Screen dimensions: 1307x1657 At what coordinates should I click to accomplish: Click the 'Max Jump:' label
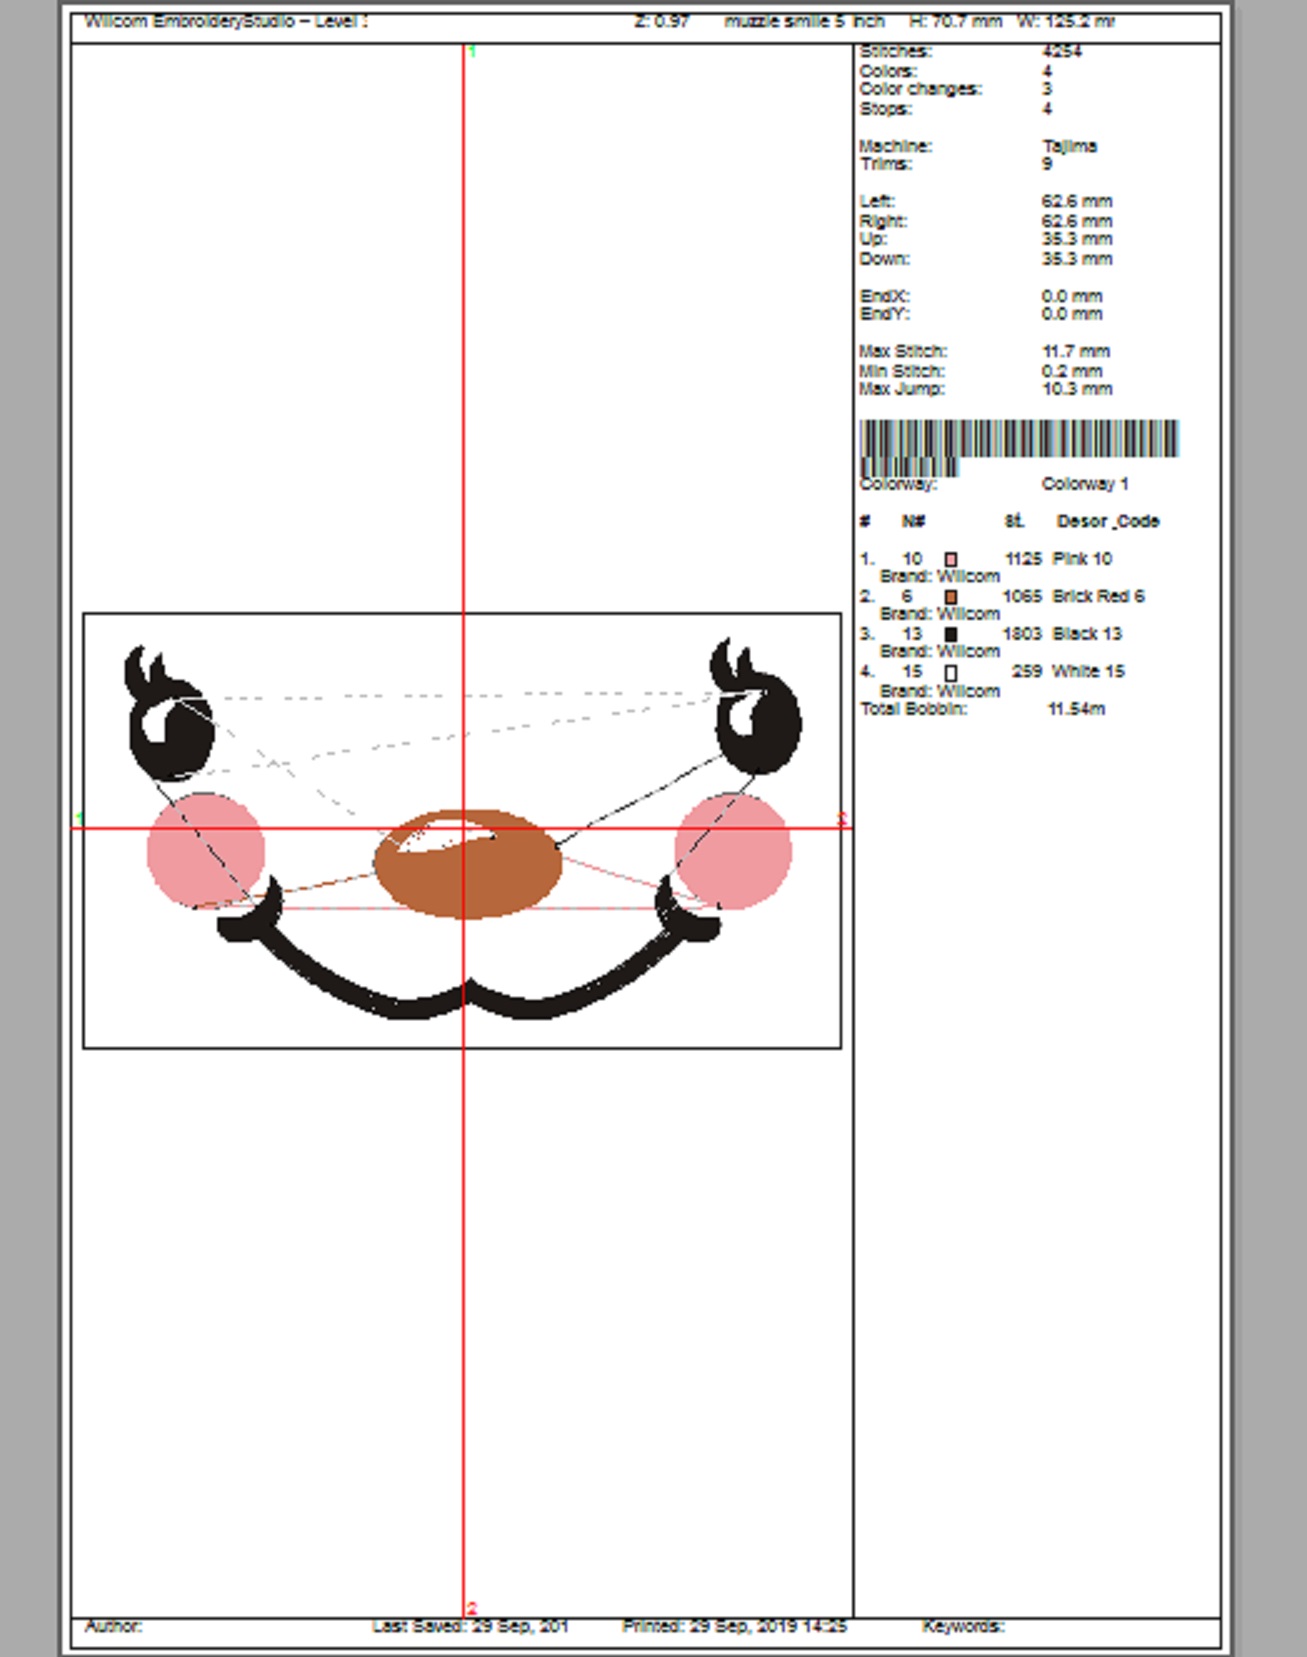point(901,389)
